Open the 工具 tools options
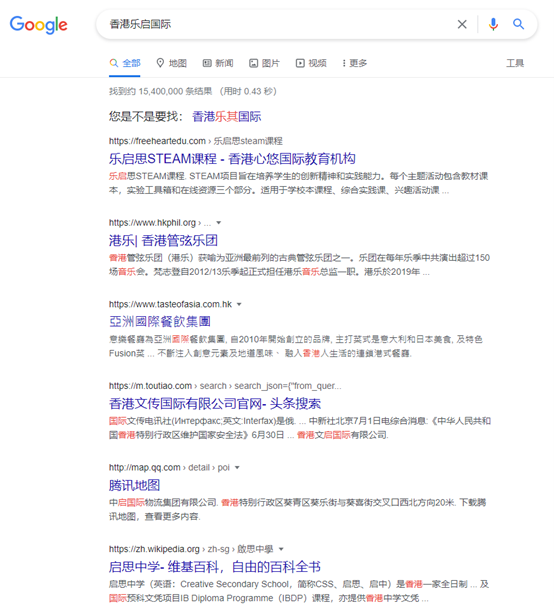 515,63
